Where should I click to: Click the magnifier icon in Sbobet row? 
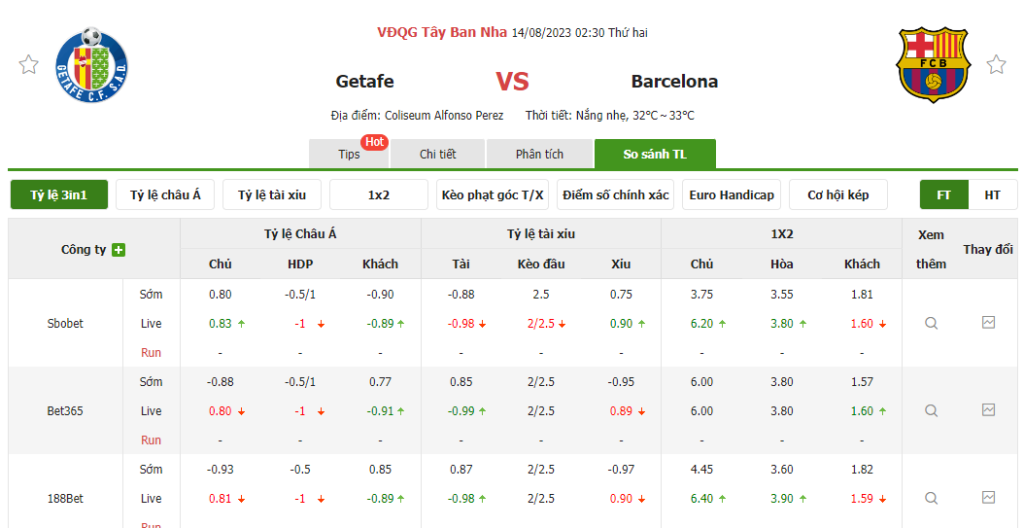(931, 323)
